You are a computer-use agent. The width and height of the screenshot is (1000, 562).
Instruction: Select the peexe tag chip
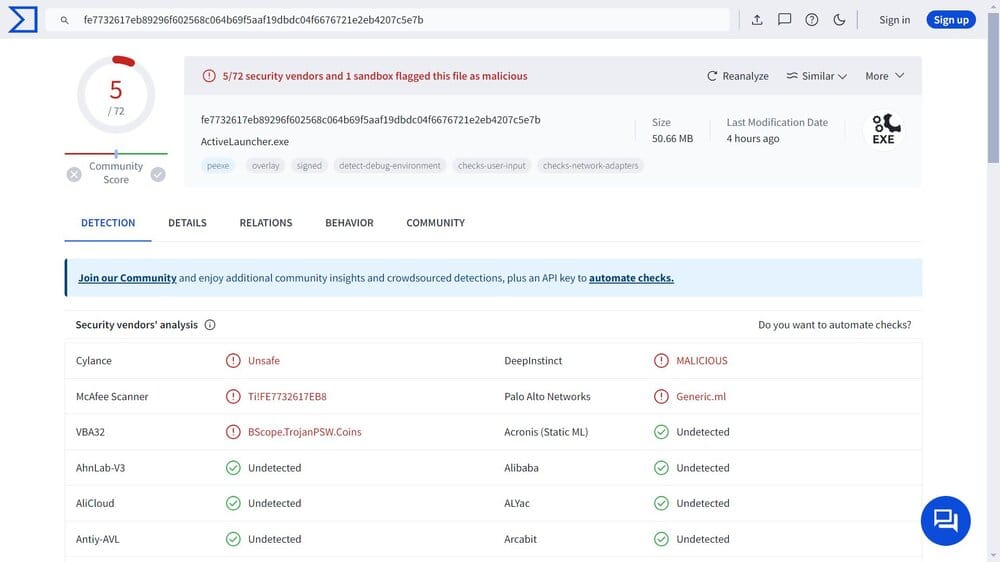[218, 166]
